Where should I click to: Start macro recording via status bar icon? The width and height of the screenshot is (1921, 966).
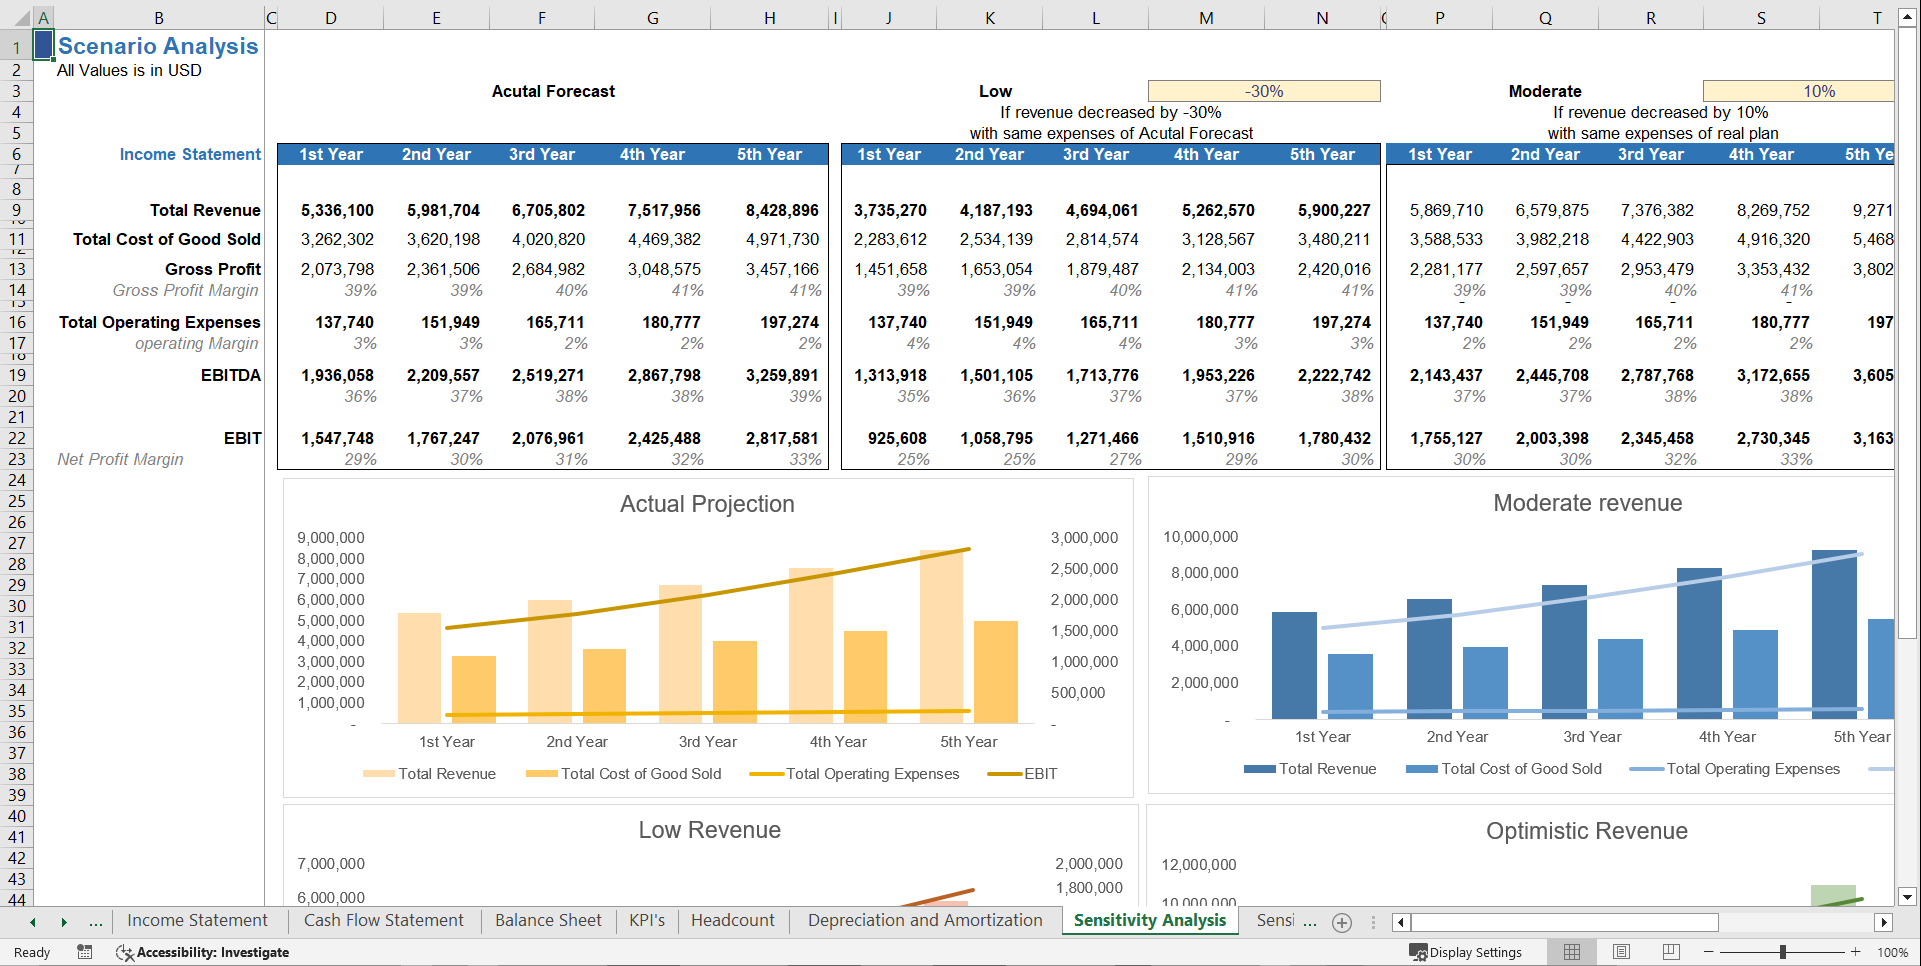(85, 952)
